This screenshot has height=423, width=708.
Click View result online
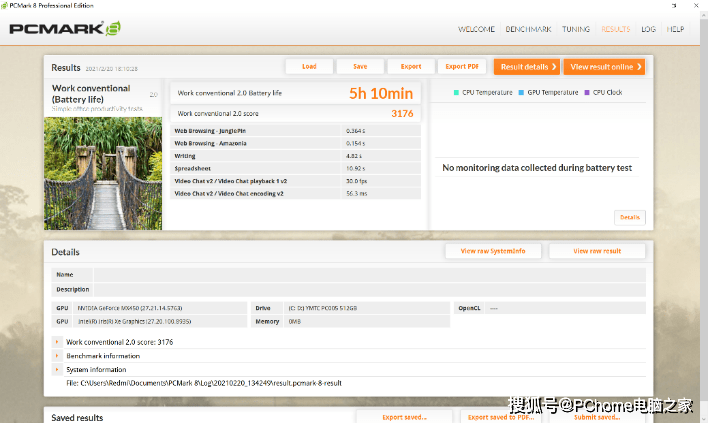point(604,67)
